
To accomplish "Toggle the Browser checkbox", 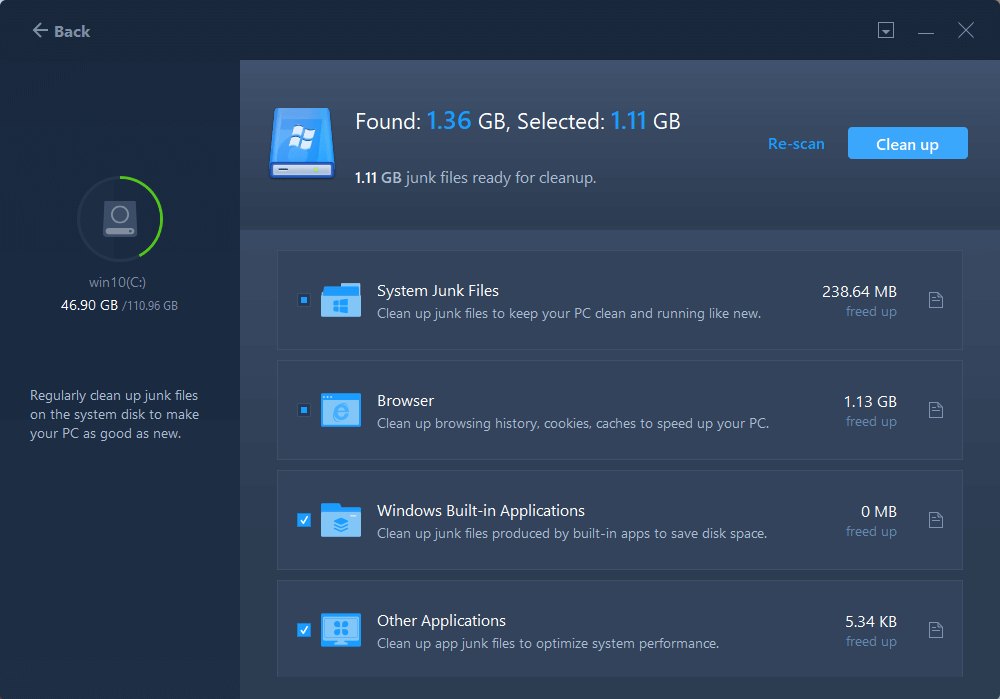I will point(304,410).
